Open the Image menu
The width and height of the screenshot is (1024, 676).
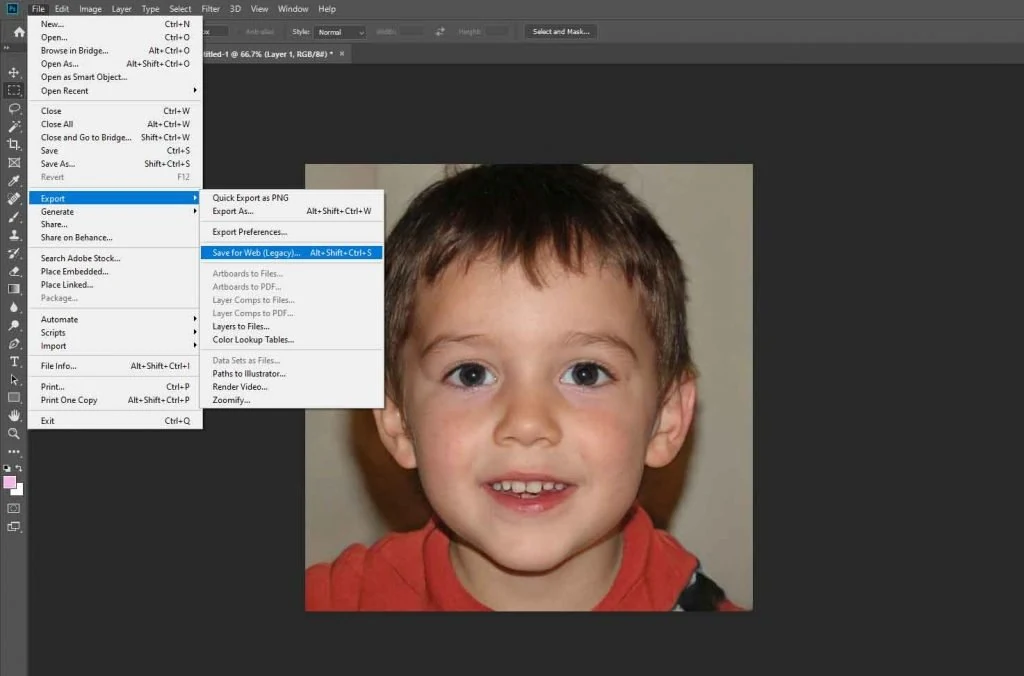click(x=90, y=9)
